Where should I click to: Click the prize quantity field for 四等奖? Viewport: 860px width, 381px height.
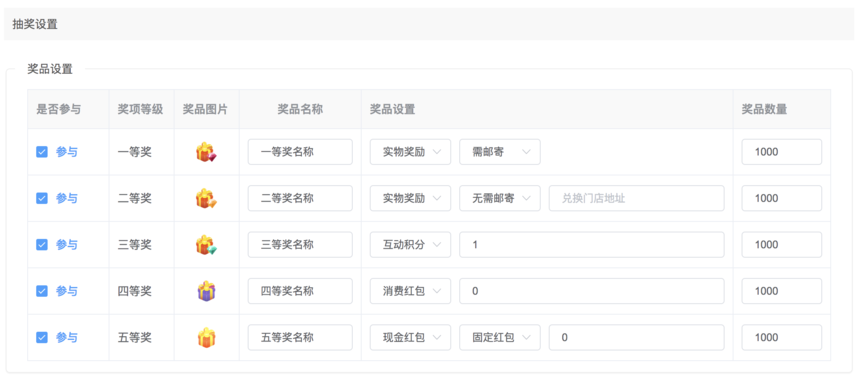tap(782, 291)
